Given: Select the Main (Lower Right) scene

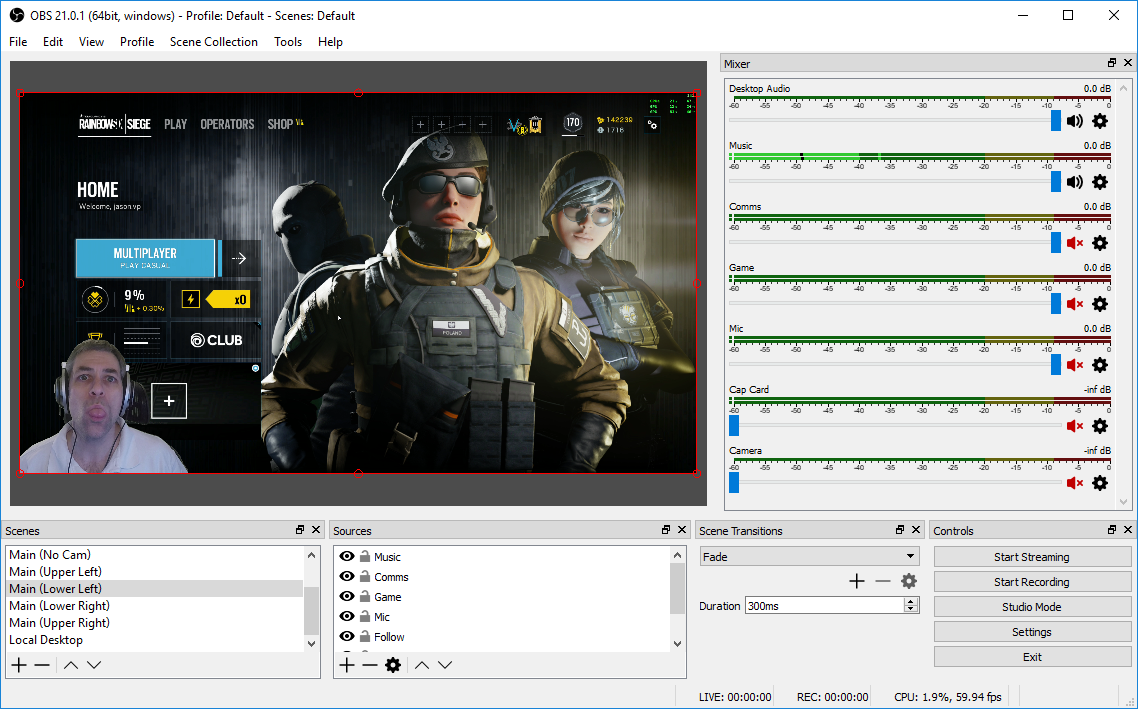Looking at the screenshot, I should pos(155,606).
